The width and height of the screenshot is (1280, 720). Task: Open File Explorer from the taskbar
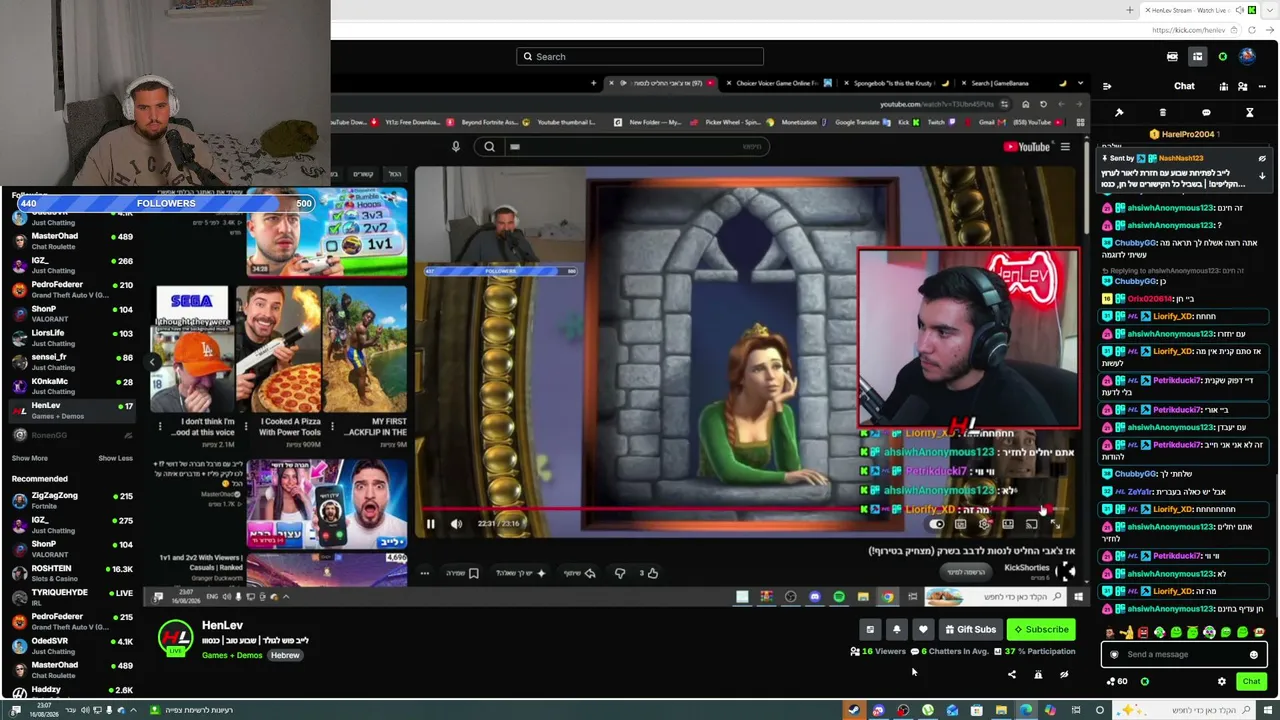pos(1001,711)
